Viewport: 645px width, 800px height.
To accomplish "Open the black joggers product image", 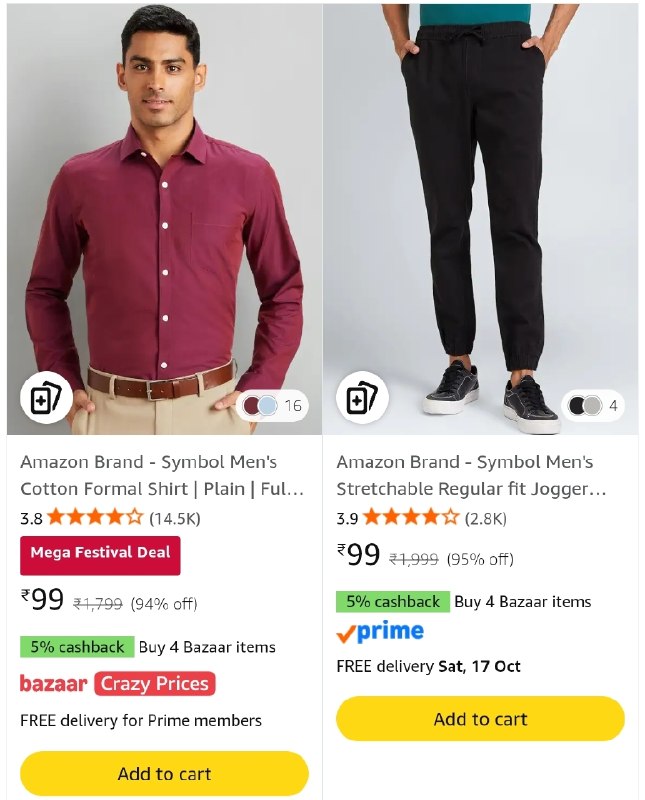I will click(480, 219).
